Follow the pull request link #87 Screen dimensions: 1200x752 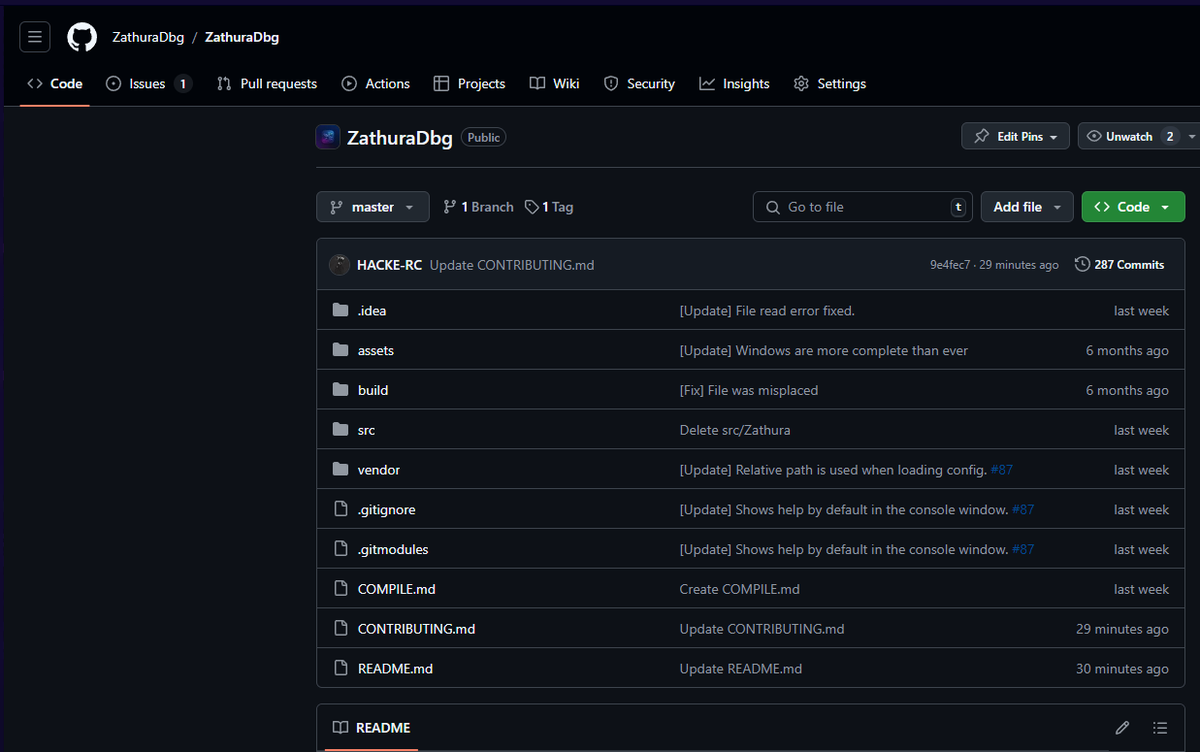1001,469
